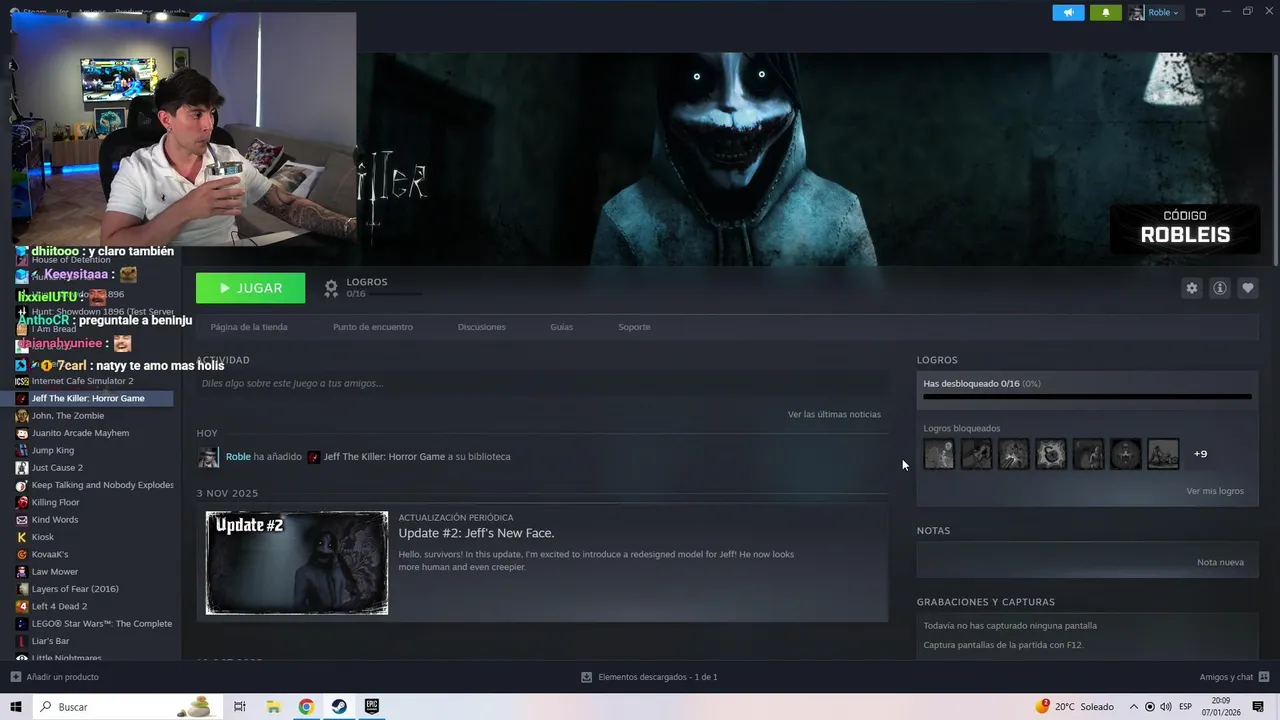
Task: Click Añadir un producto button
Action: pyautogui.click(x=54, y=677)
